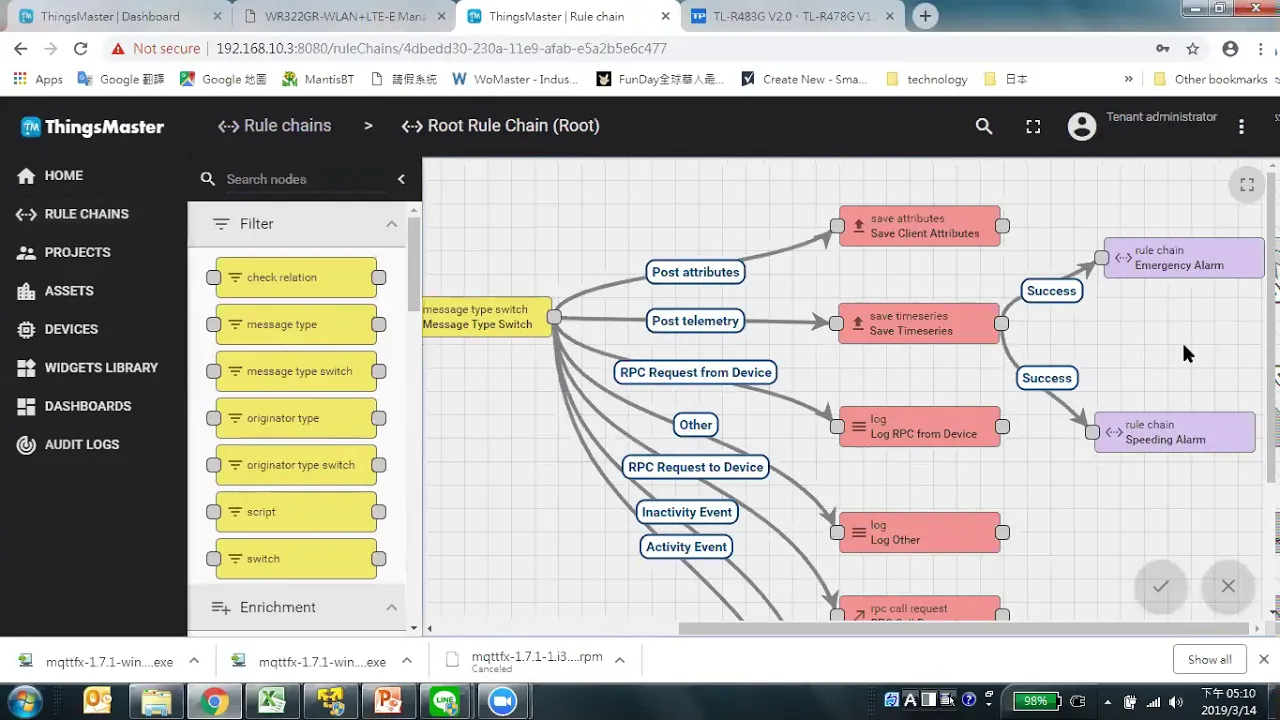Select Emergency Alarm rule chain node
This screenshot has width=1280, height=720.
tap(1184, 258)
